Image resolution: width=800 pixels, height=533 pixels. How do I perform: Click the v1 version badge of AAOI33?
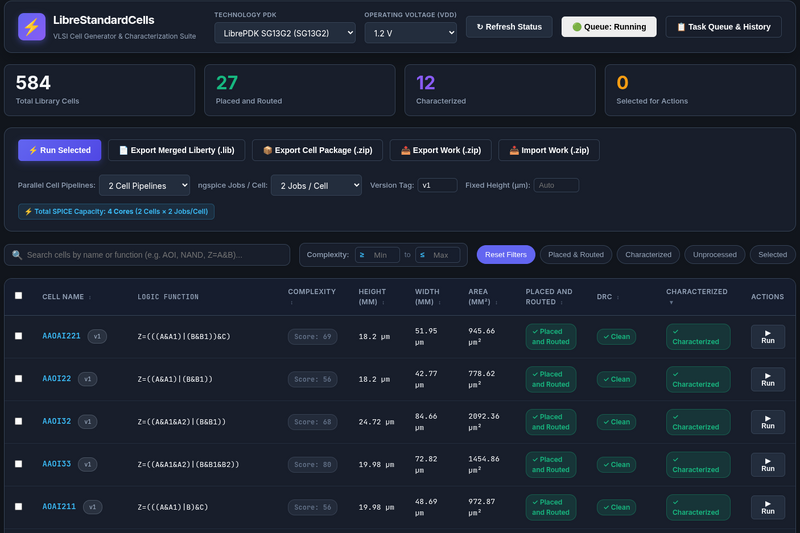[x=87, y=465]
